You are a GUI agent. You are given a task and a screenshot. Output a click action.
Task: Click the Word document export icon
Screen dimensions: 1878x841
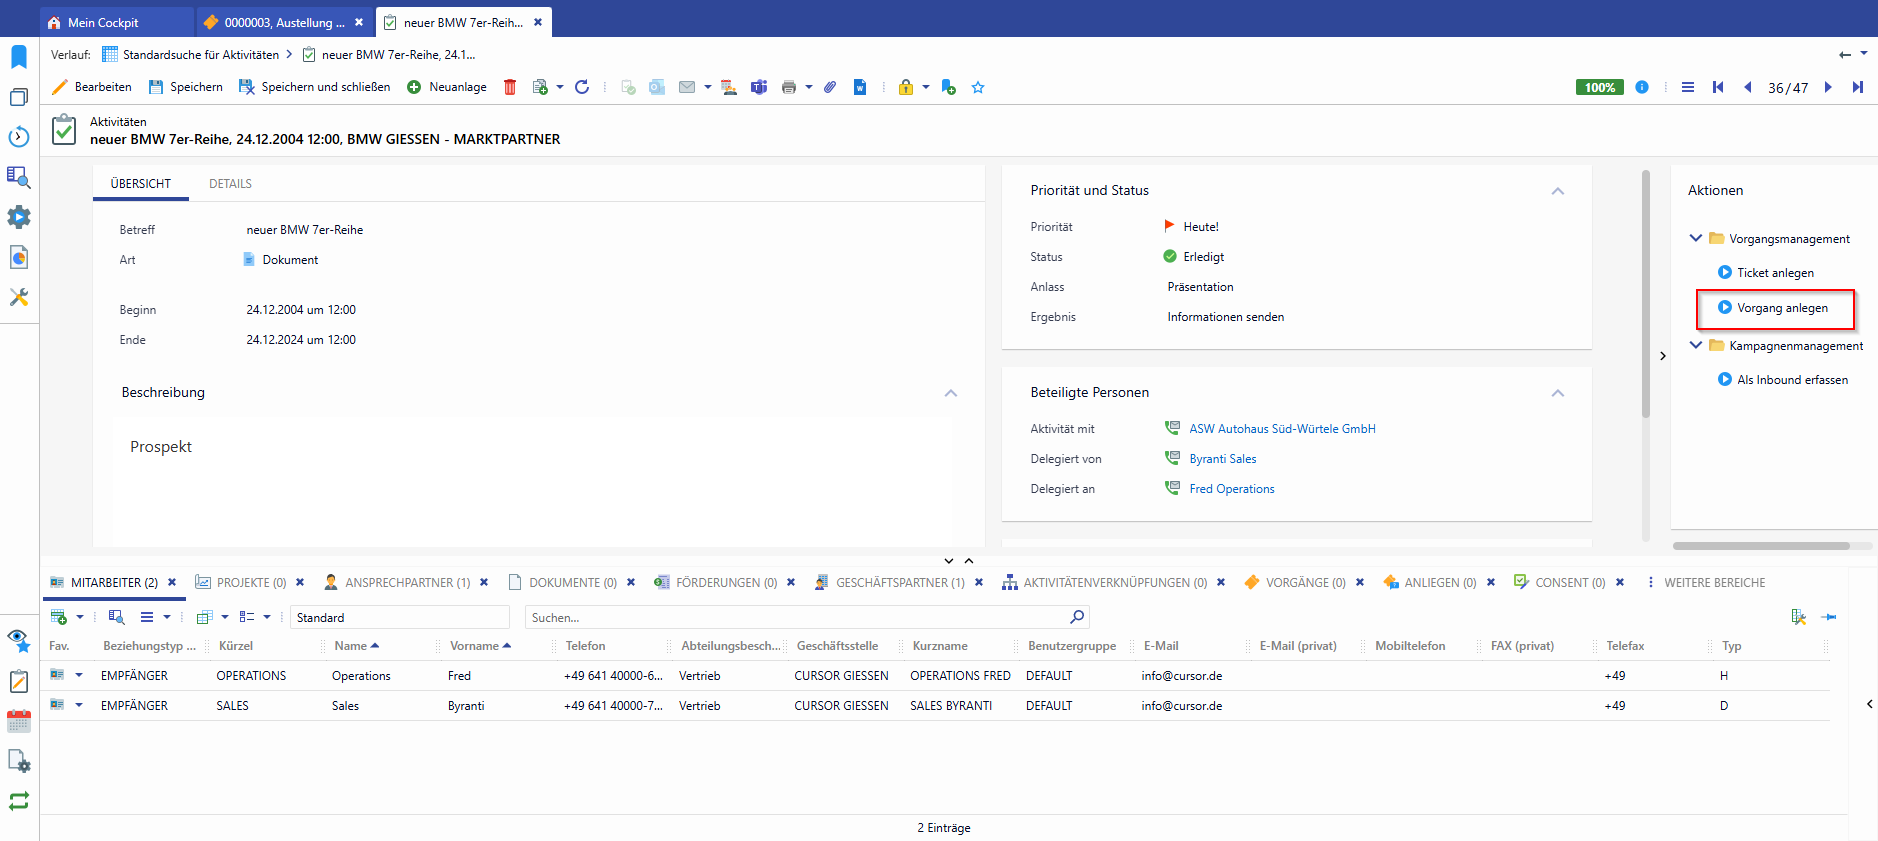pos(860,87)
